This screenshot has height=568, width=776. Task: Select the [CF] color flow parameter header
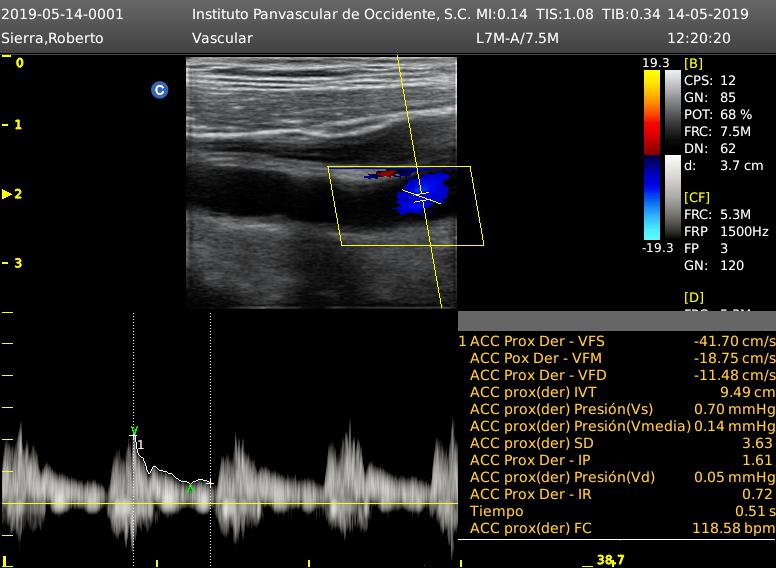(x=697, y=197)
